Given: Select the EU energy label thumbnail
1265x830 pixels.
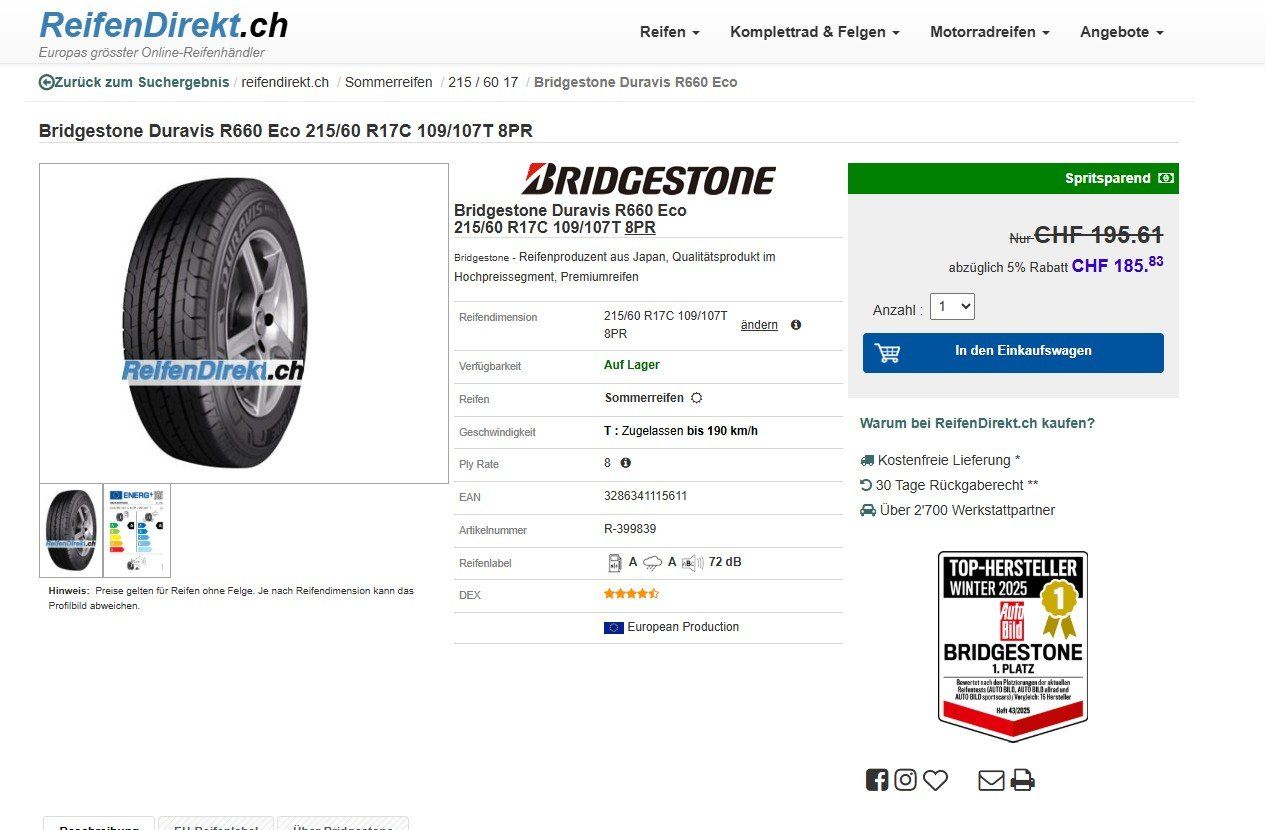Looking at the screenshot, I should (137, 531).
